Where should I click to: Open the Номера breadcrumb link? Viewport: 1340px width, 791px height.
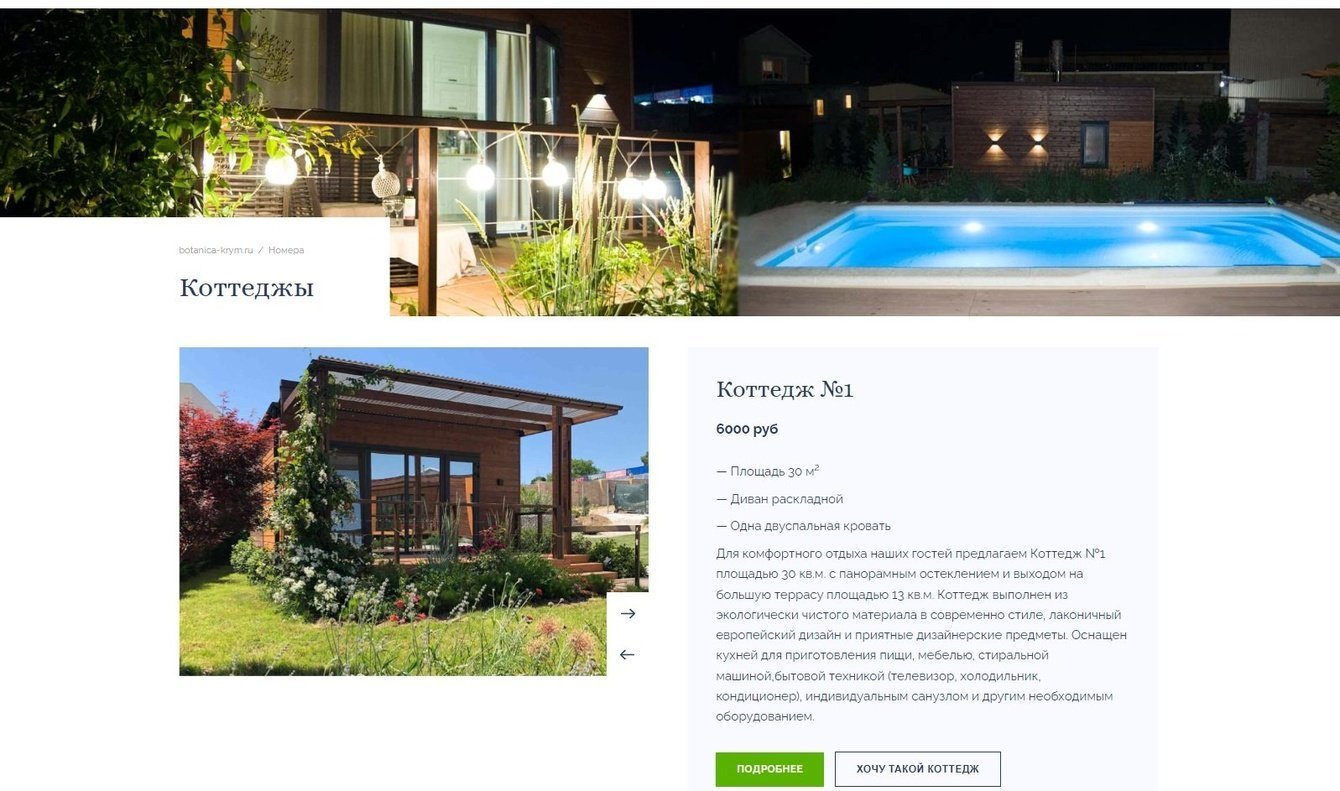pyautogui.click(x=286, y=250)
